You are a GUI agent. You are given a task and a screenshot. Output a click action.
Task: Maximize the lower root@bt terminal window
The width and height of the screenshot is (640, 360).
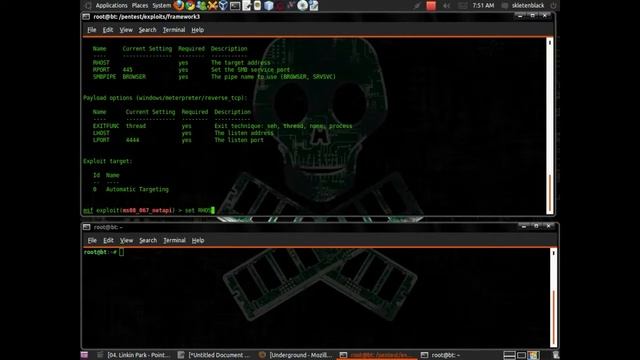(536, 226)
